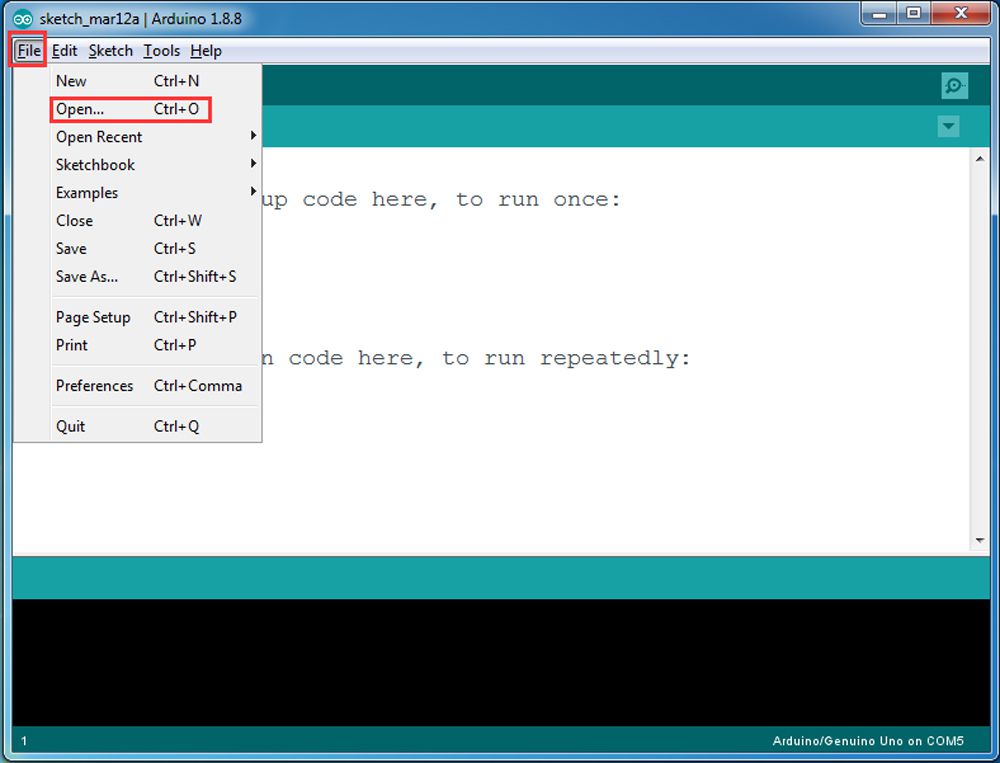The image size is (1000, 763).
Task: Click the 'run repeatedly:' comment text
Action: point(587,359)
